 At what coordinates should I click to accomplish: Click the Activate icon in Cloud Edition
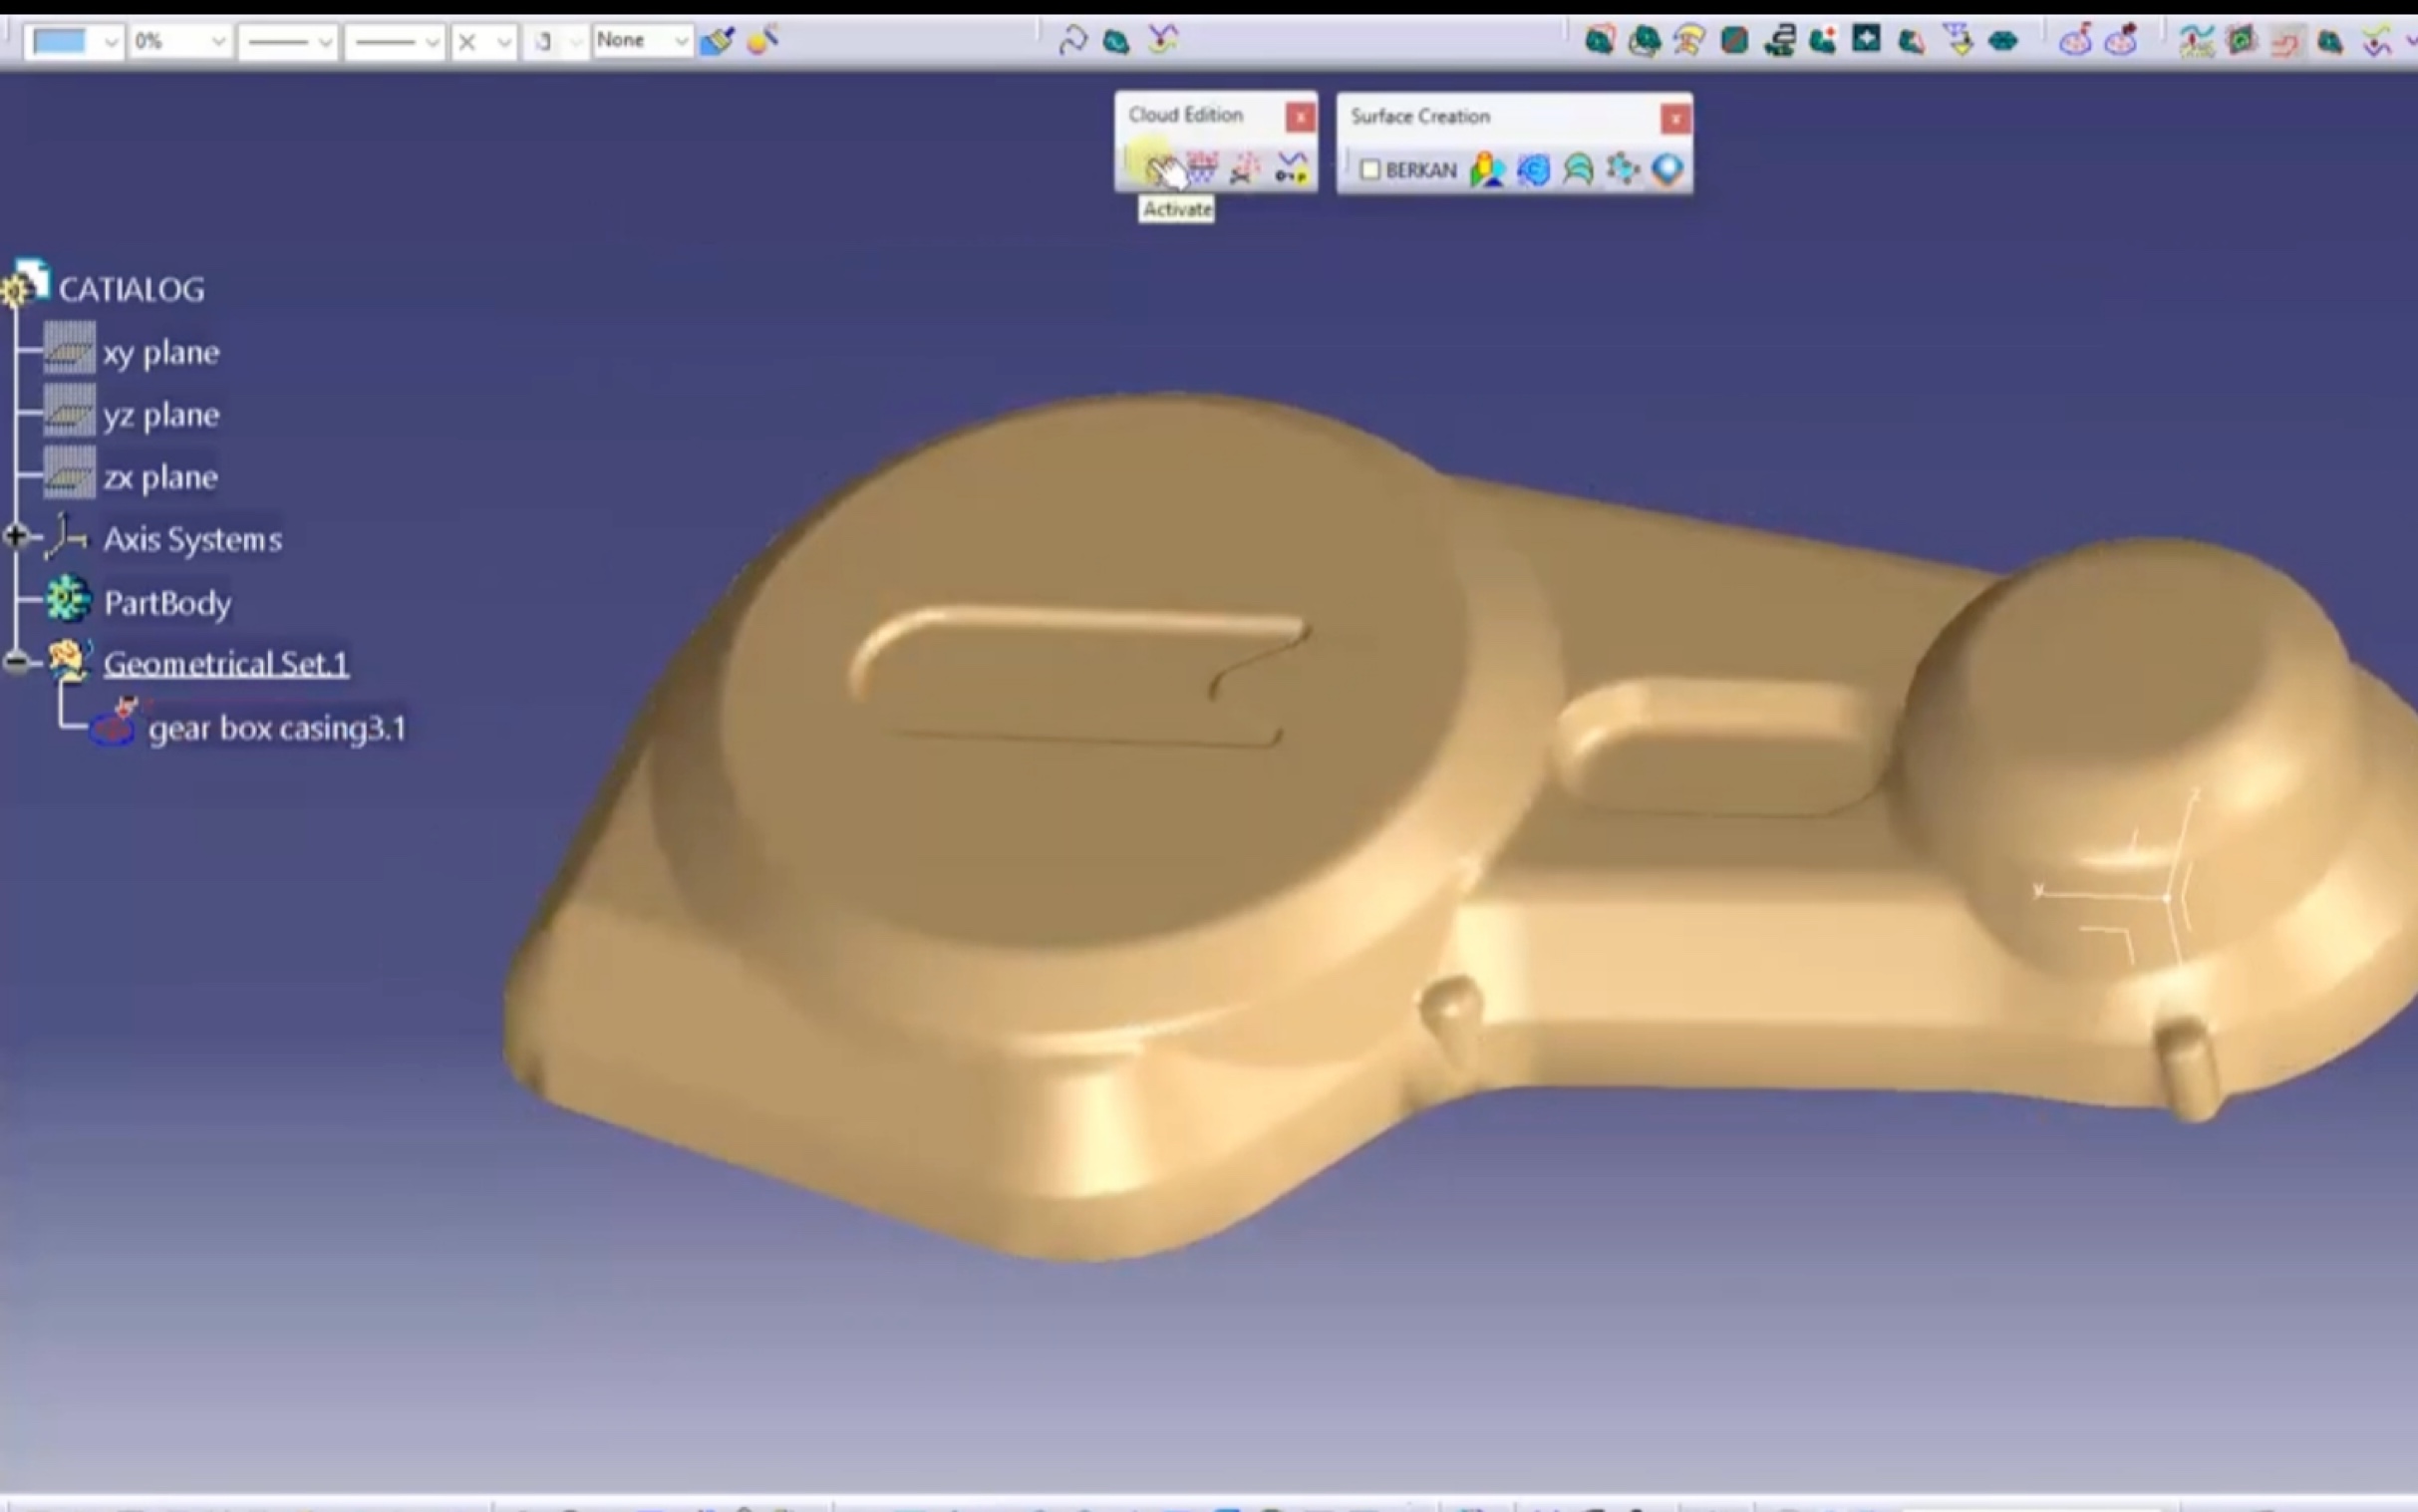(x=1157, y=168)
